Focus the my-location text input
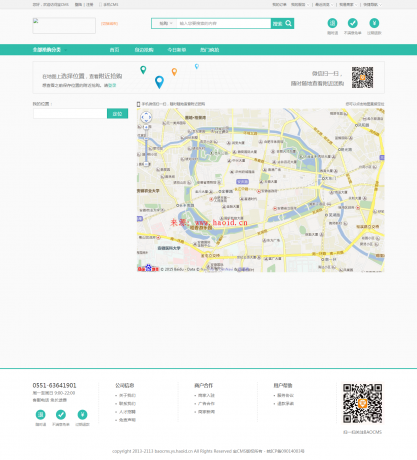Screen dimensions: 417x460 coord(70,114)
